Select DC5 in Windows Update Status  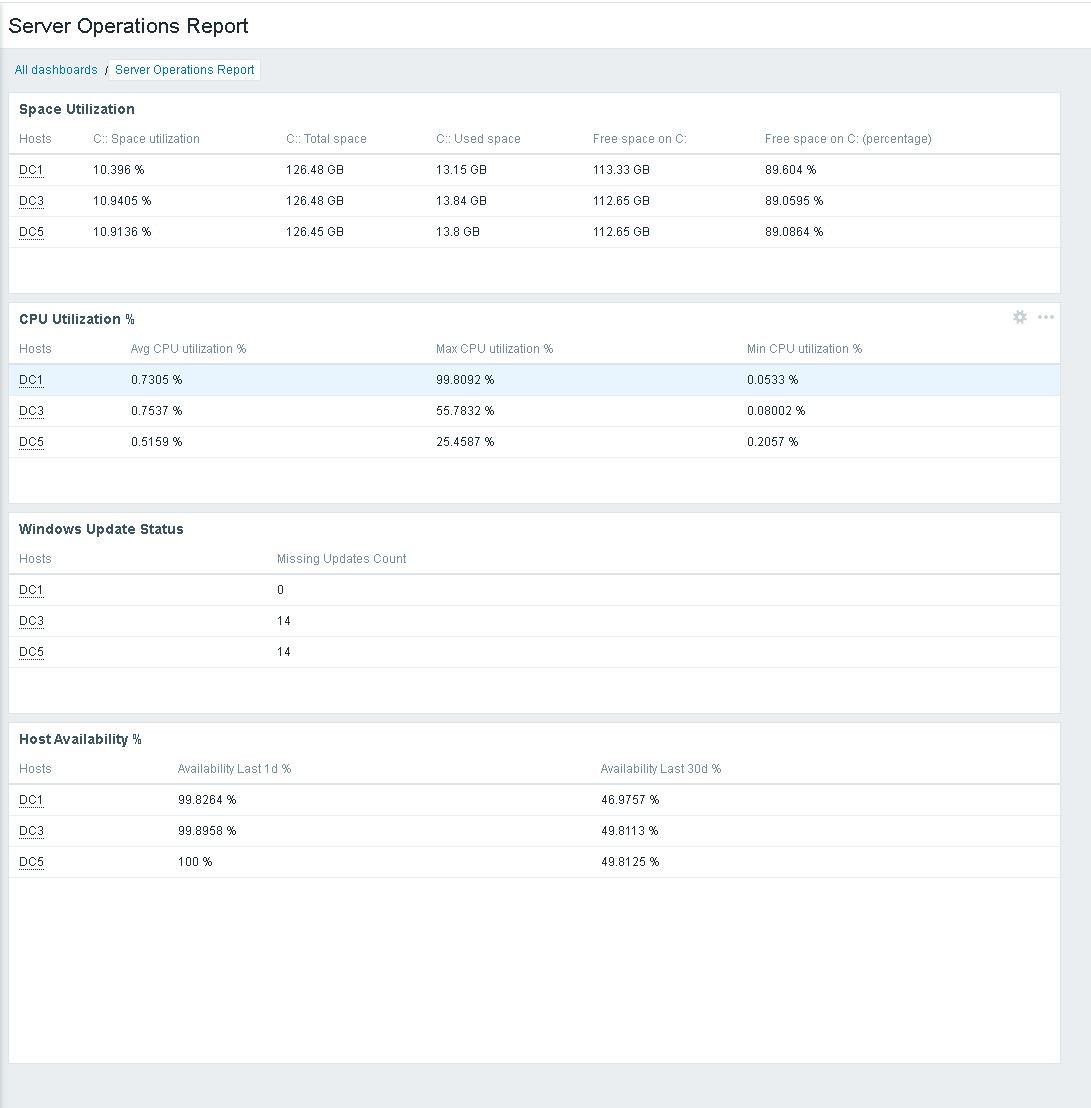tap(30, 652)
